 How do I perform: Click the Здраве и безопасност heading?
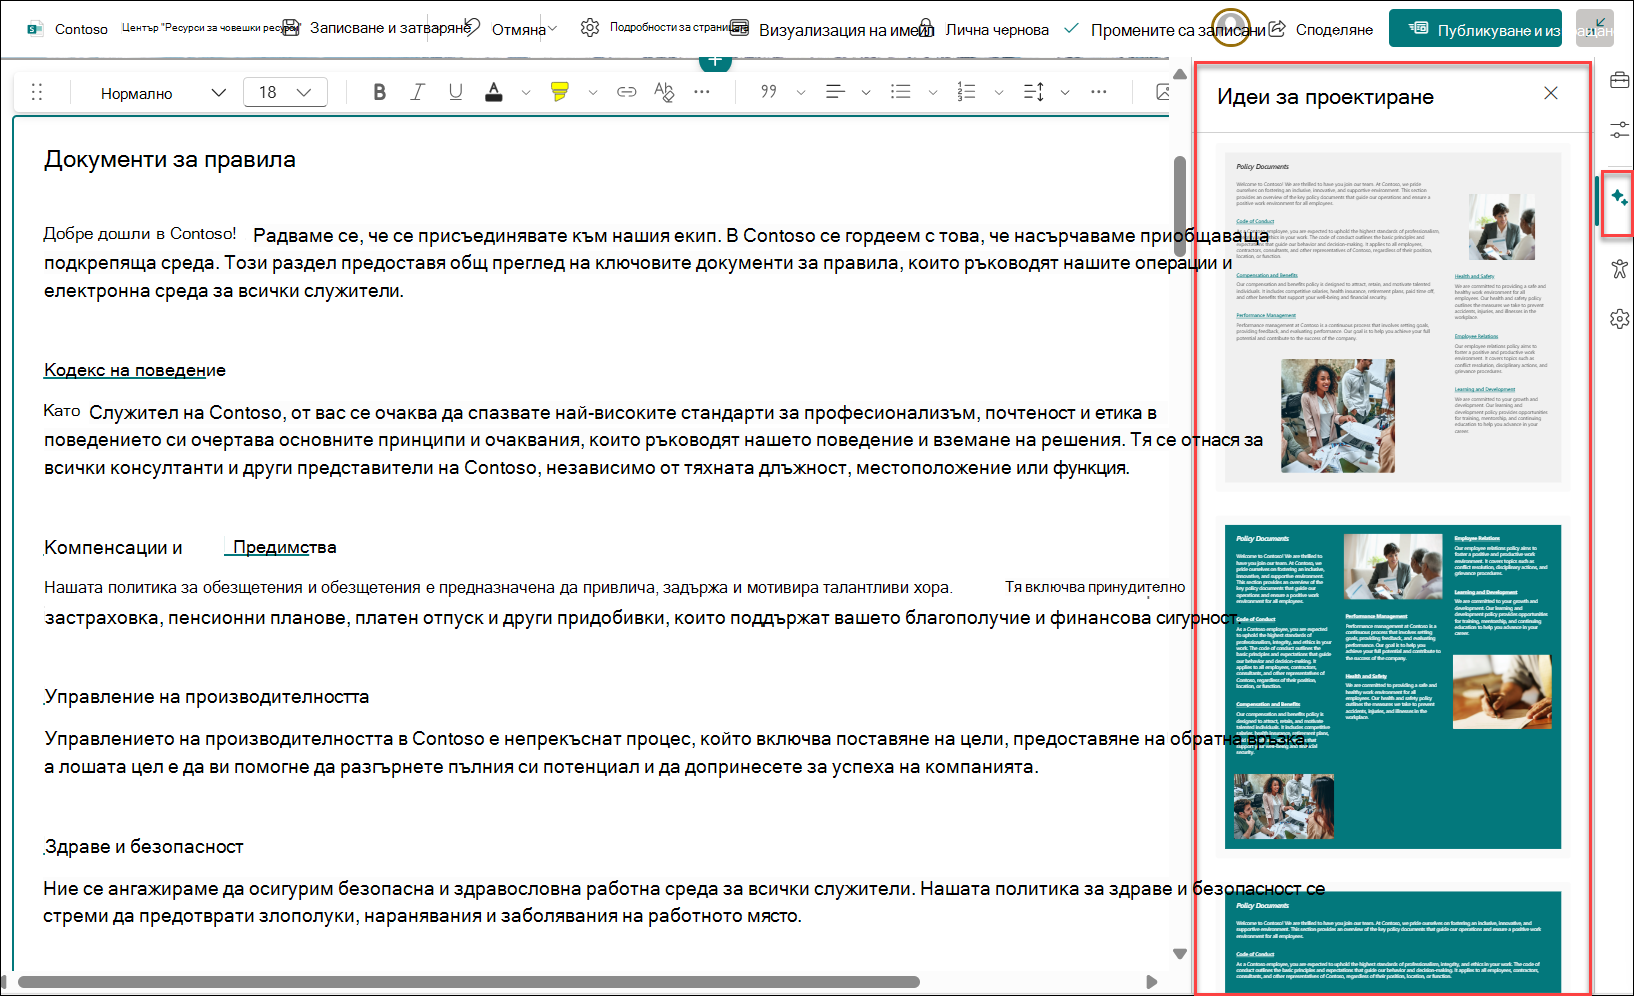tap(144, 847)
